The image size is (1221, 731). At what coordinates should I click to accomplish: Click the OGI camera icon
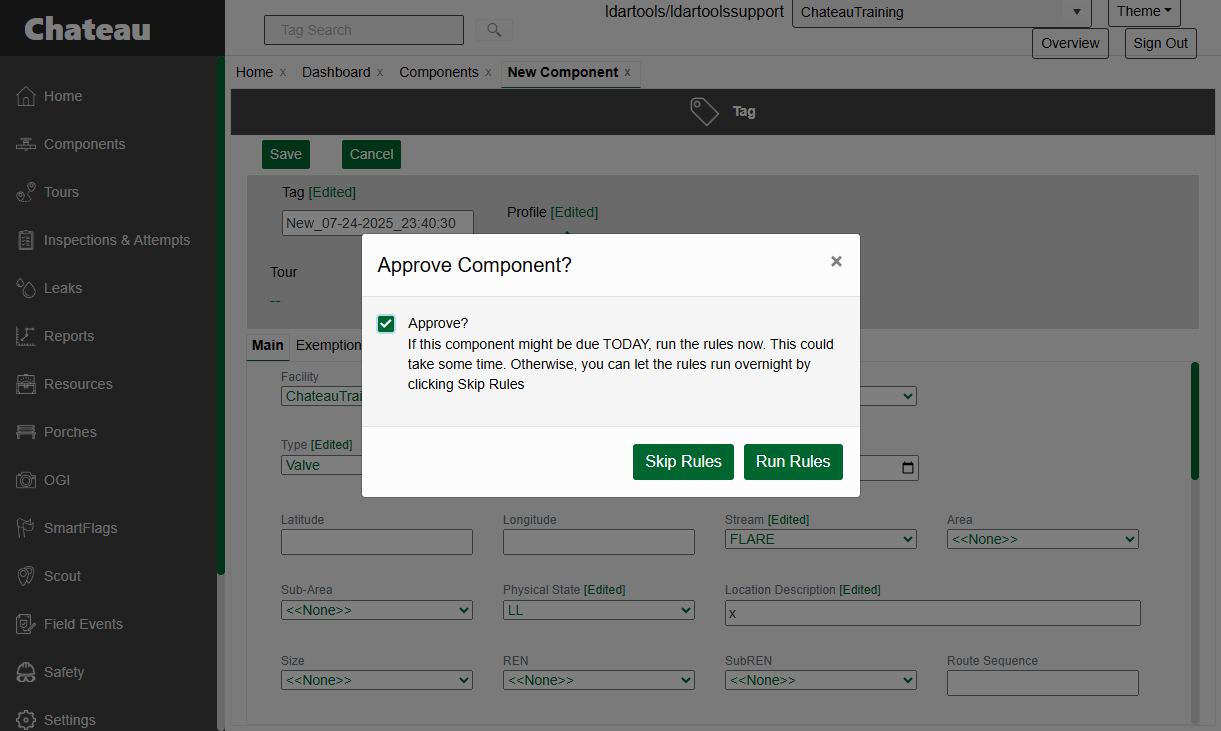(26, 480)
